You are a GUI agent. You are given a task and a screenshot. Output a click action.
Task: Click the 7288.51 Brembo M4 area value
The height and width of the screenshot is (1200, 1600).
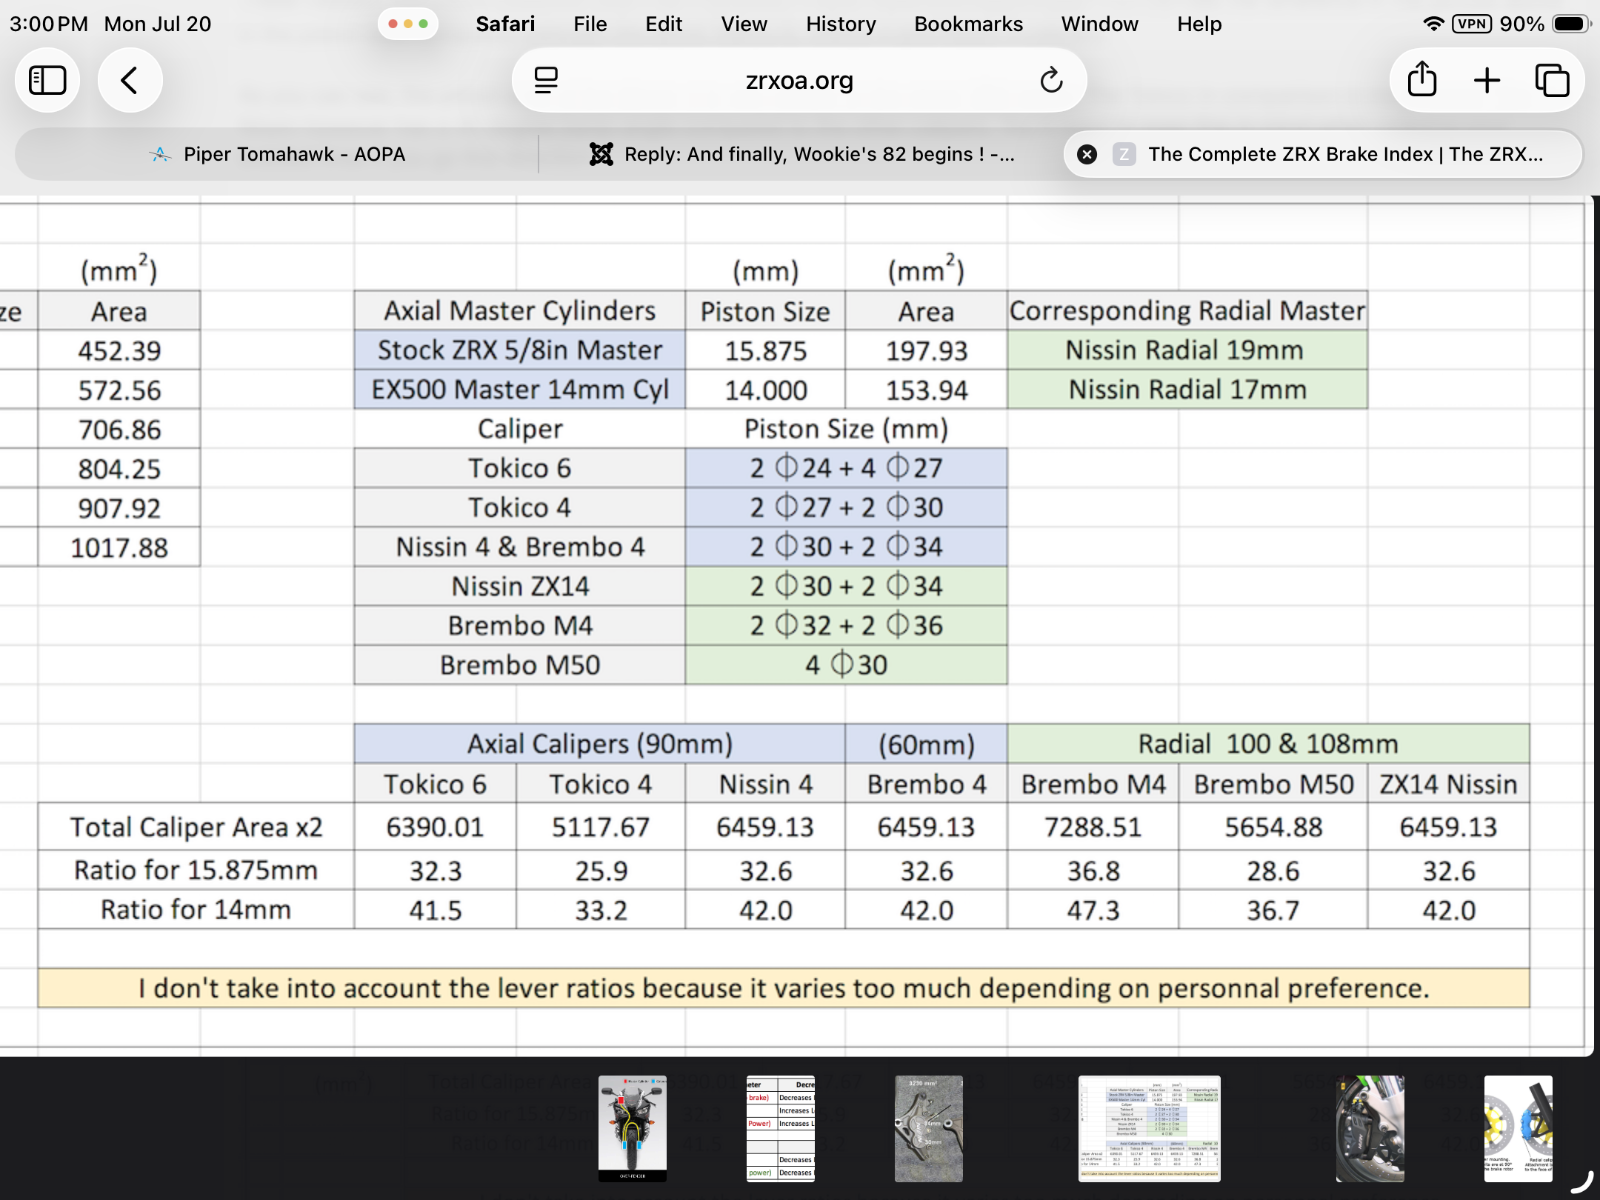point(1093,827)
